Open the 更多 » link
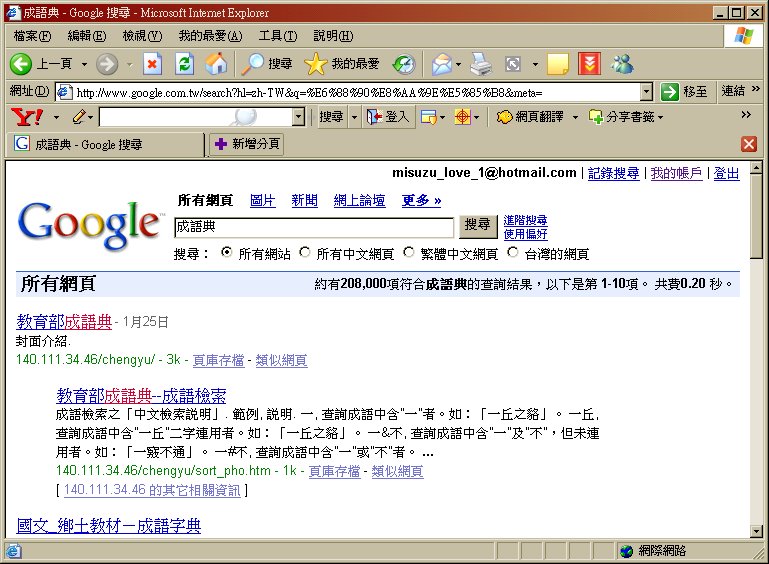769x564 pixels. 421,201
